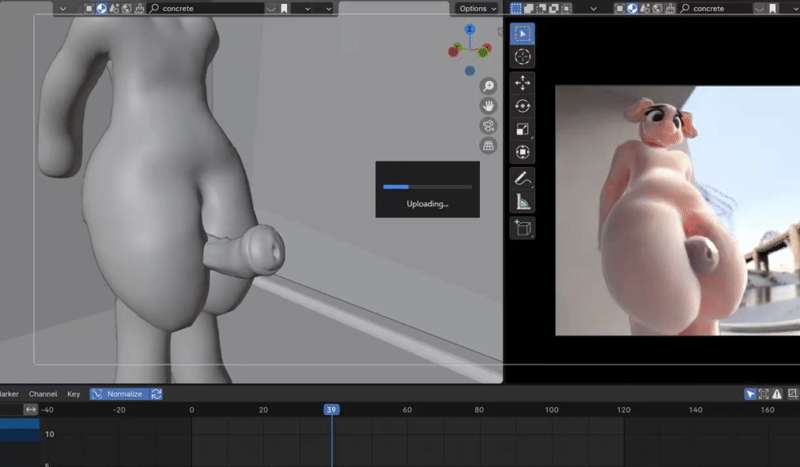
Task: Click the current frame 39 marker
Action: point(332,409)
